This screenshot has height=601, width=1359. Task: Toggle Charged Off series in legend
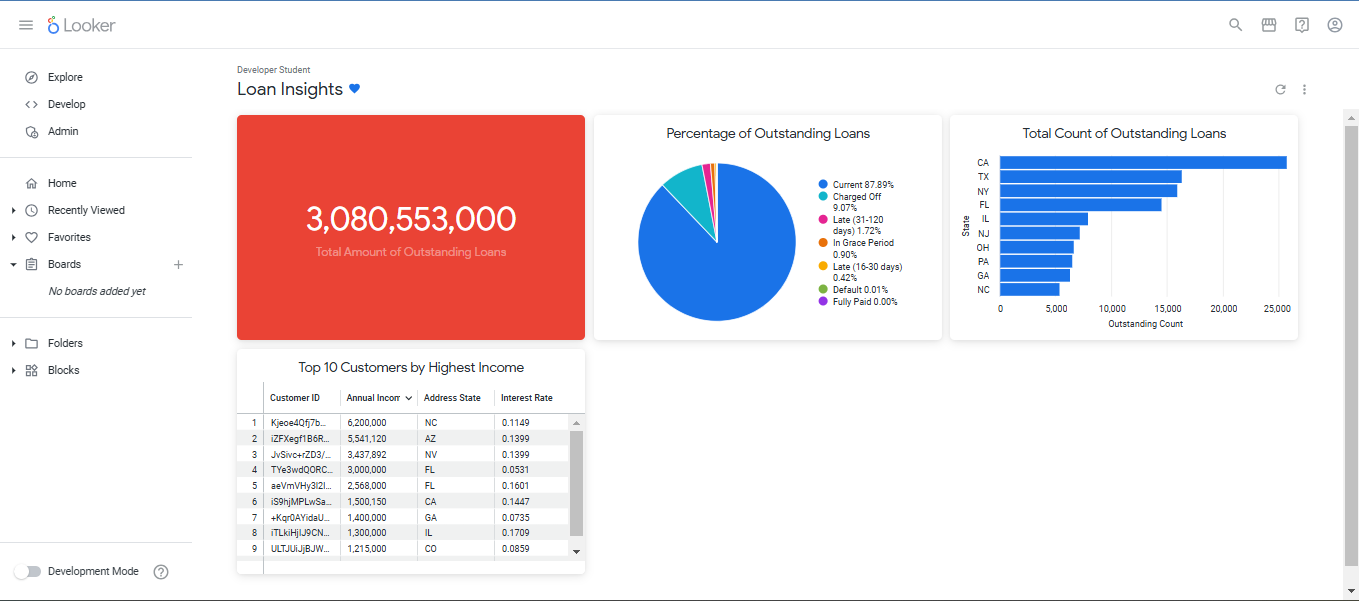click(x=856, y=197)
